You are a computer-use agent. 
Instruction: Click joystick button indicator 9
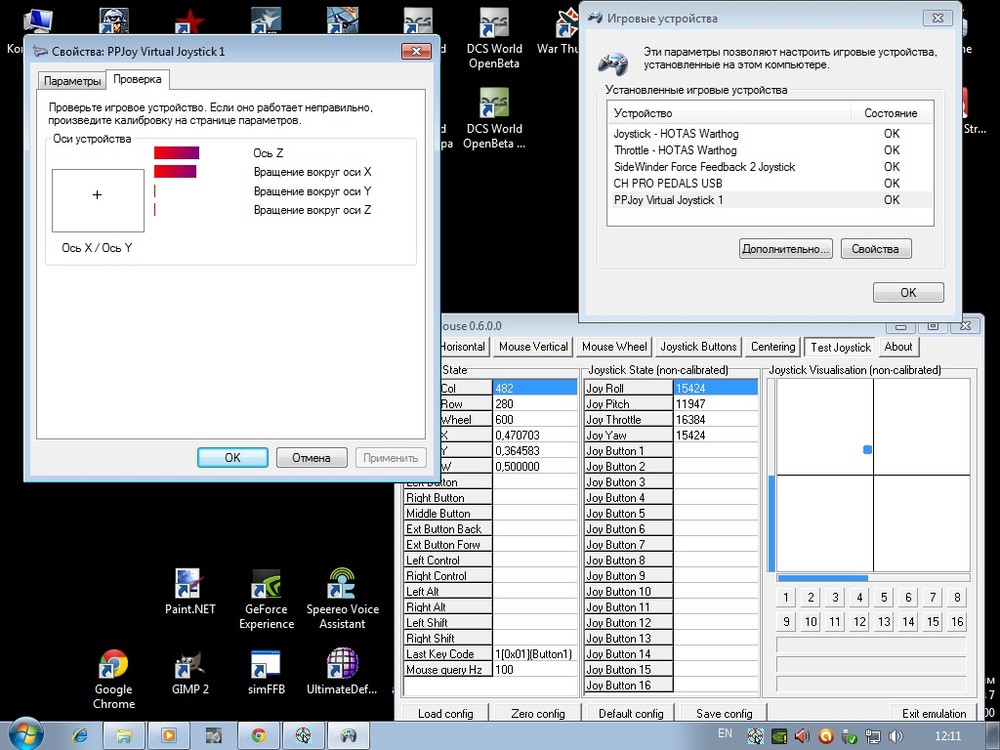tap(786, 622)
